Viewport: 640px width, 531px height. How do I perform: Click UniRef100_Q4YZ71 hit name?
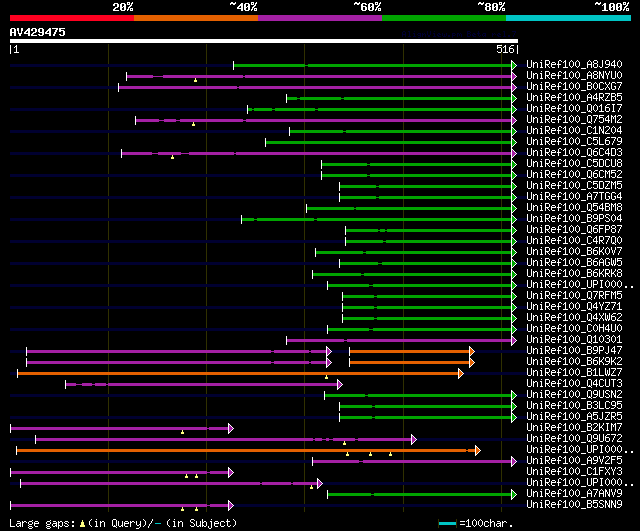point(574,307)
